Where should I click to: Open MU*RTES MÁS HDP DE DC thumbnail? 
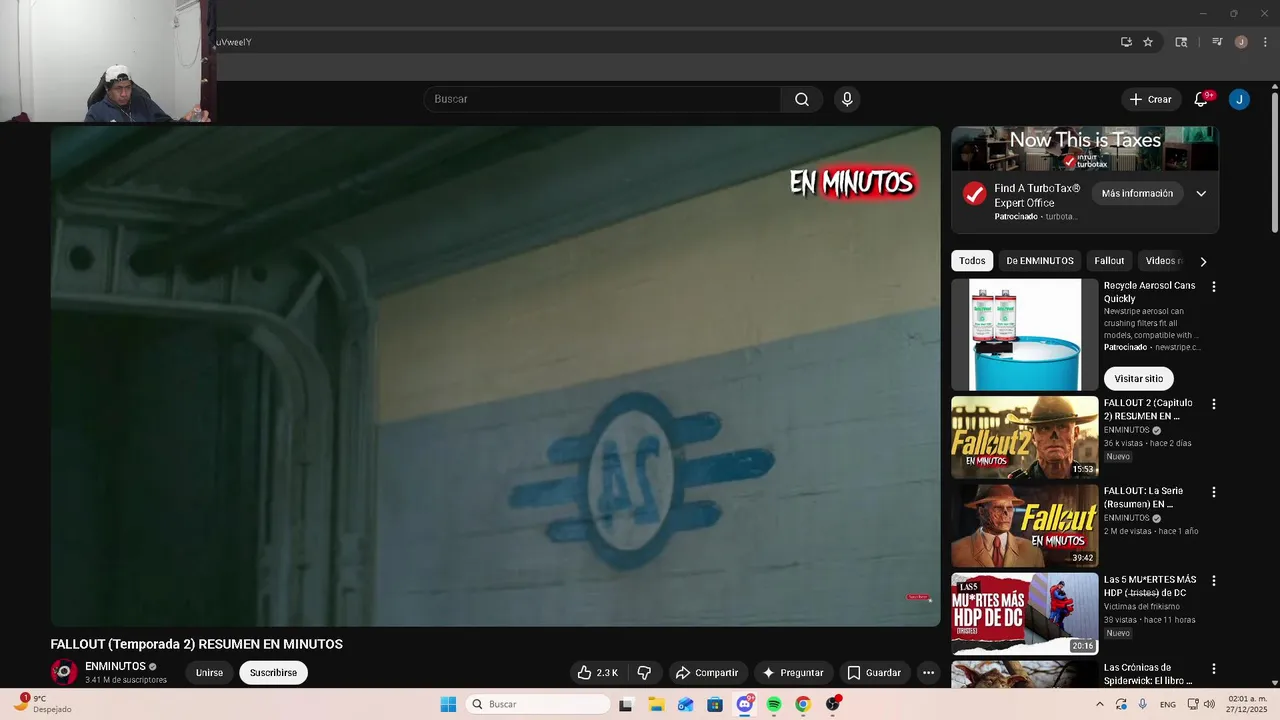point(1025,613)
